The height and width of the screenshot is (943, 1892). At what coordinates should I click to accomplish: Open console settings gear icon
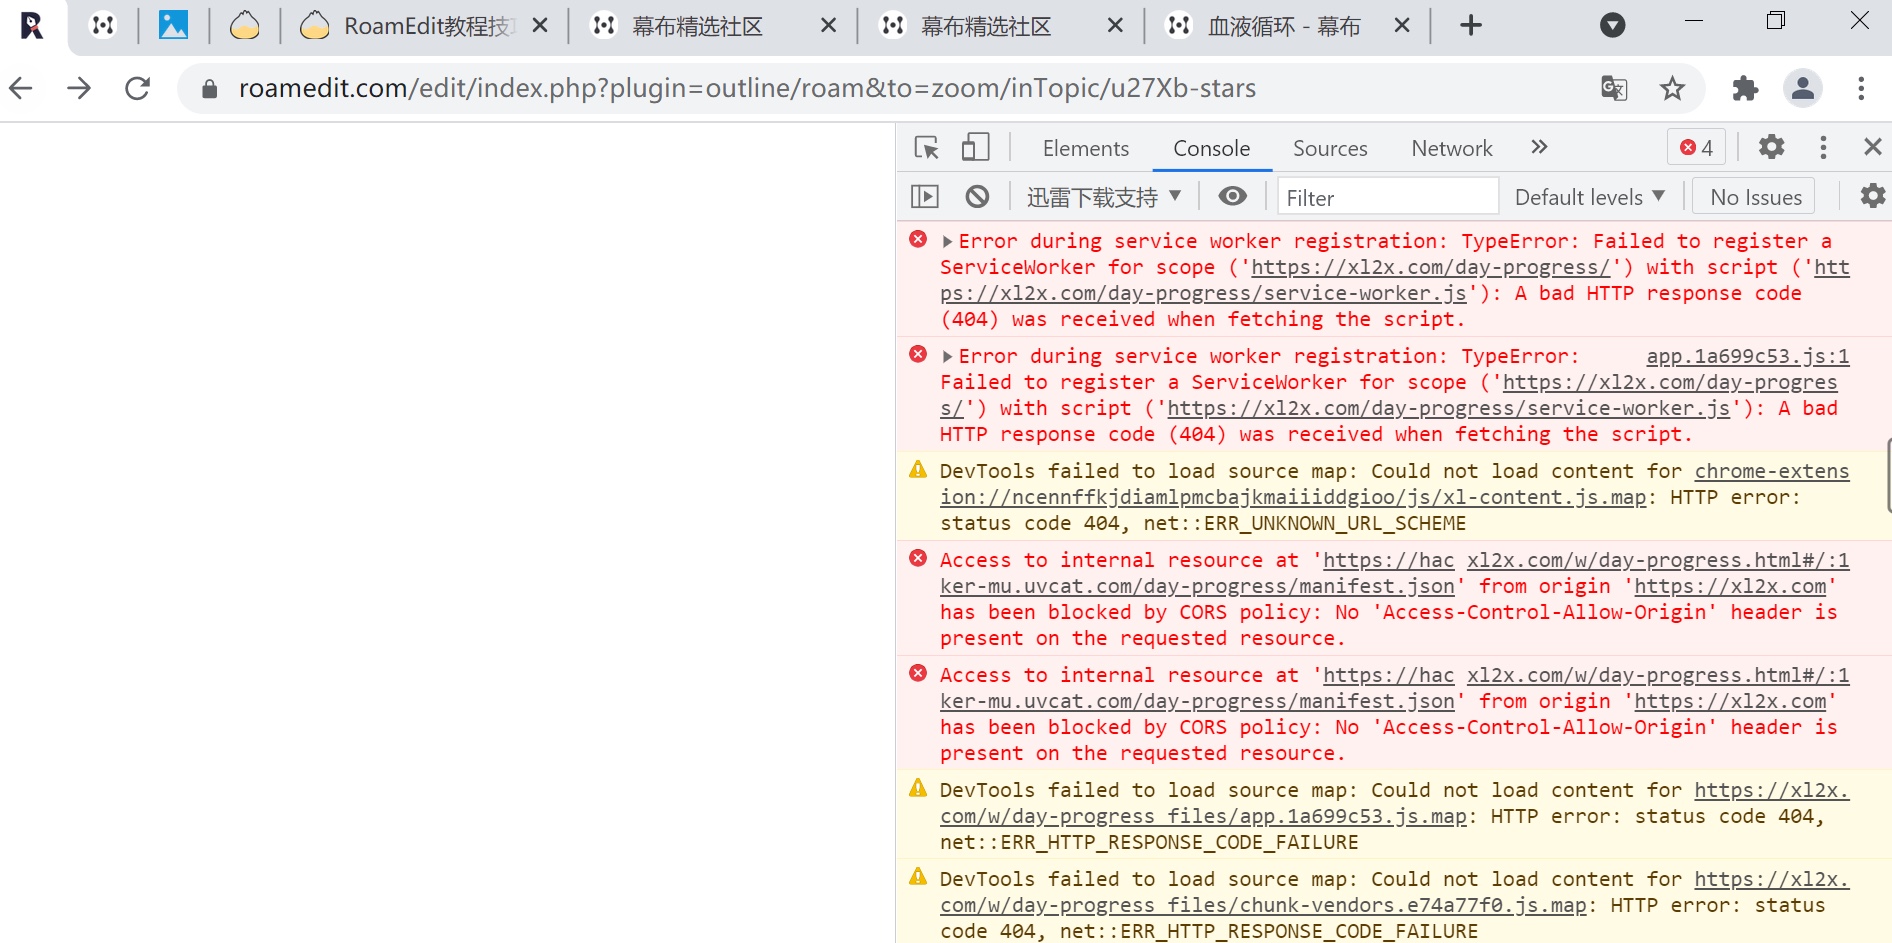tap(1872, 197)
